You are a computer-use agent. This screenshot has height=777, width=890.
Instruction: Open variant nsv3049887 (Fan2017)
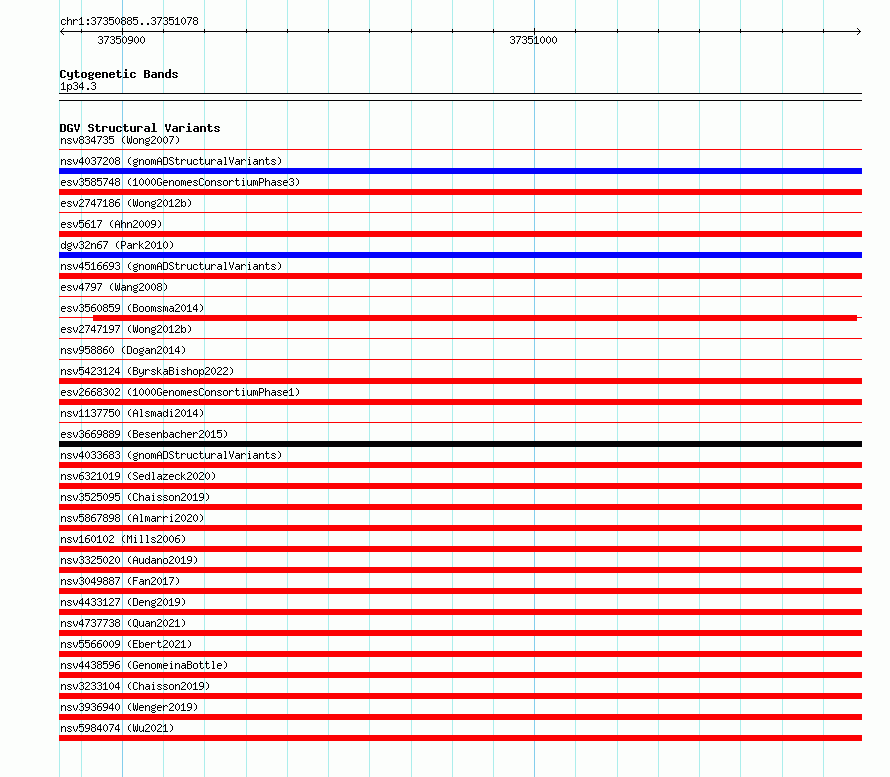click(x=120, y=581)
